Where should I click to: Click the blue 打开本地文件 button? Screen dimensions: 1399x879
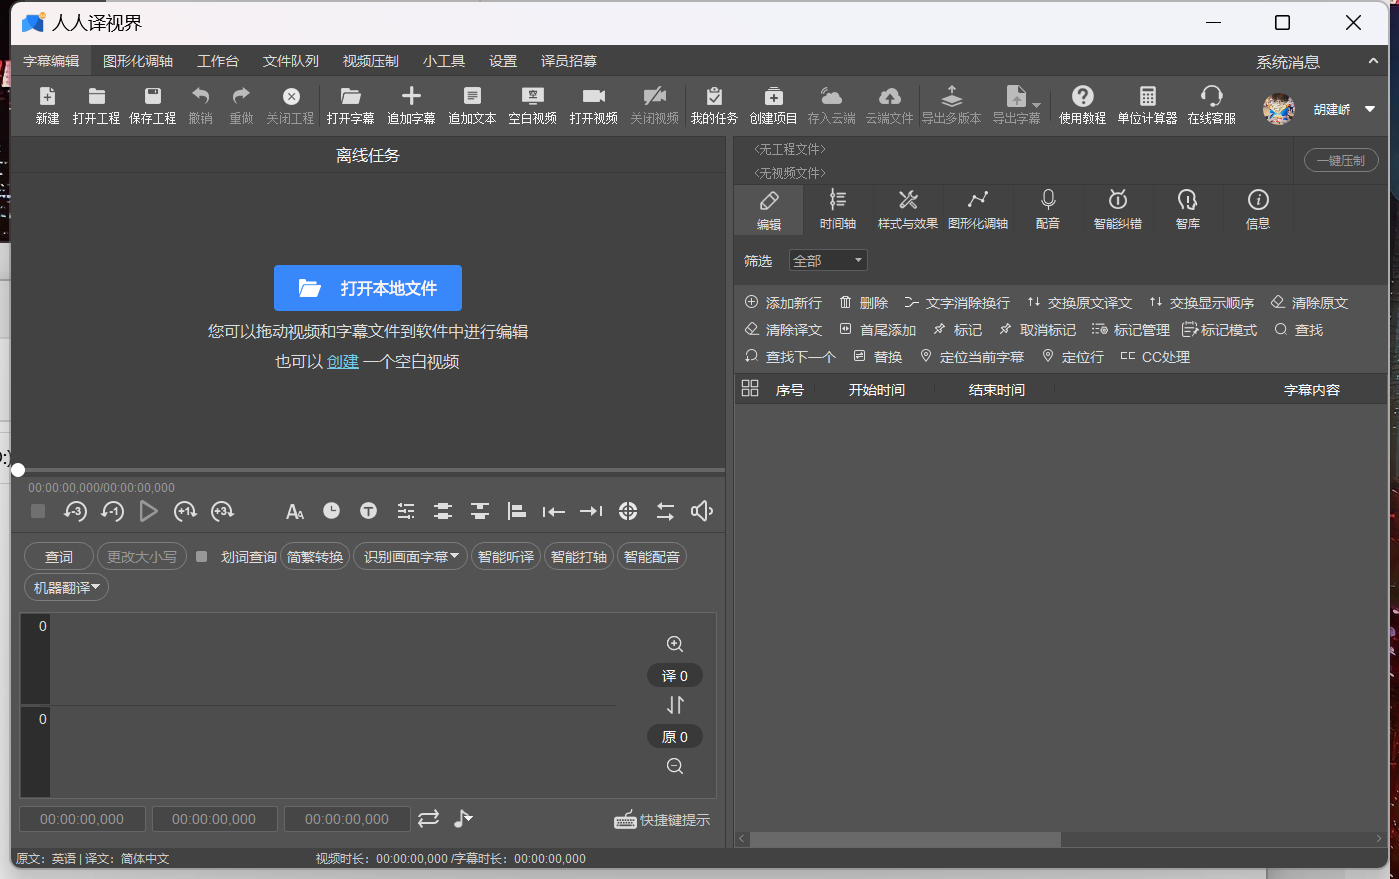click(368, 288)
